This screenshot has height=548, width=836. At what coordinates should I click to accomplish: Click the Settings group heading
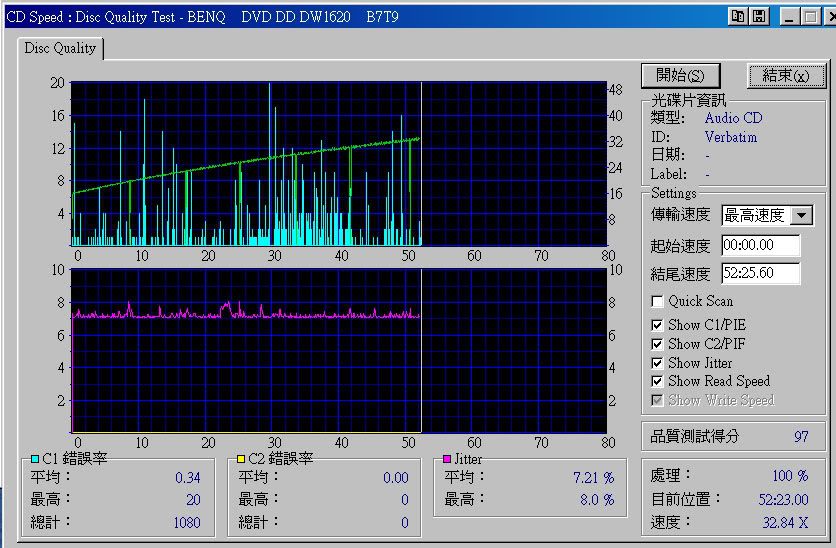pyautogui.click(x=673, y=193)
